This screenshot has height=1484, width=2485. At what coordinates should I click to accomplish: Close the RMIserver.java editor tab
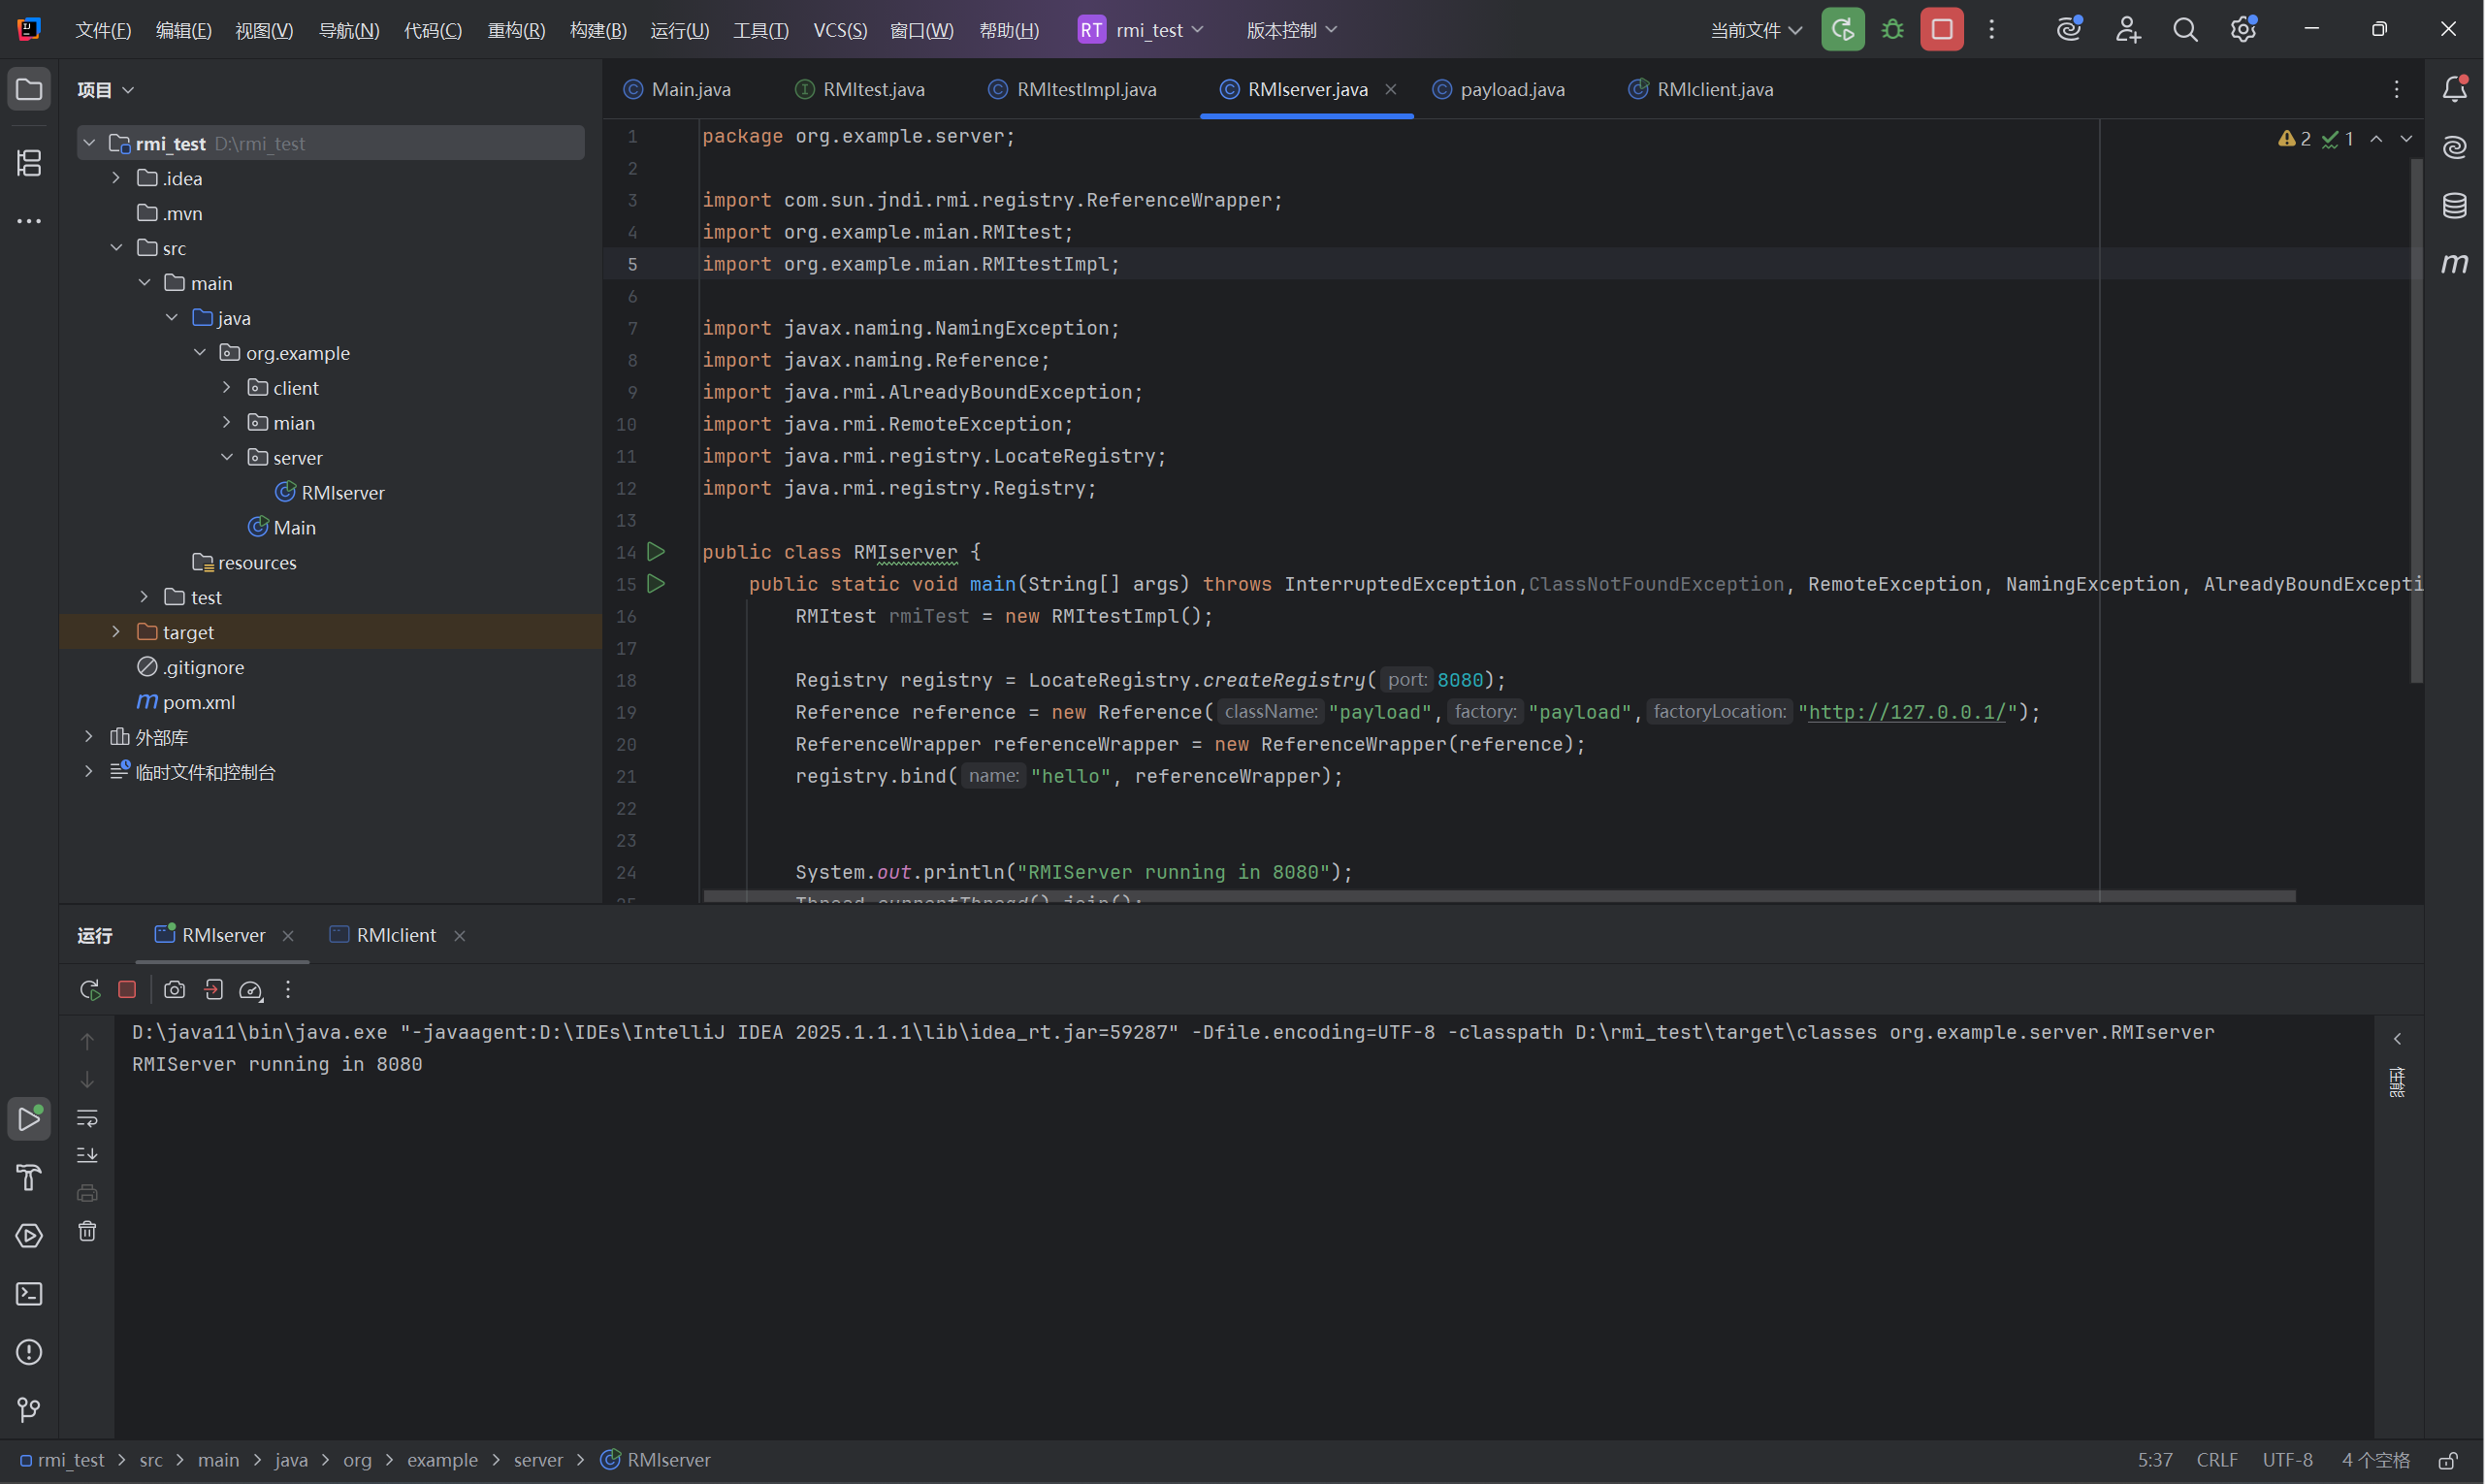coord(1391,90)
